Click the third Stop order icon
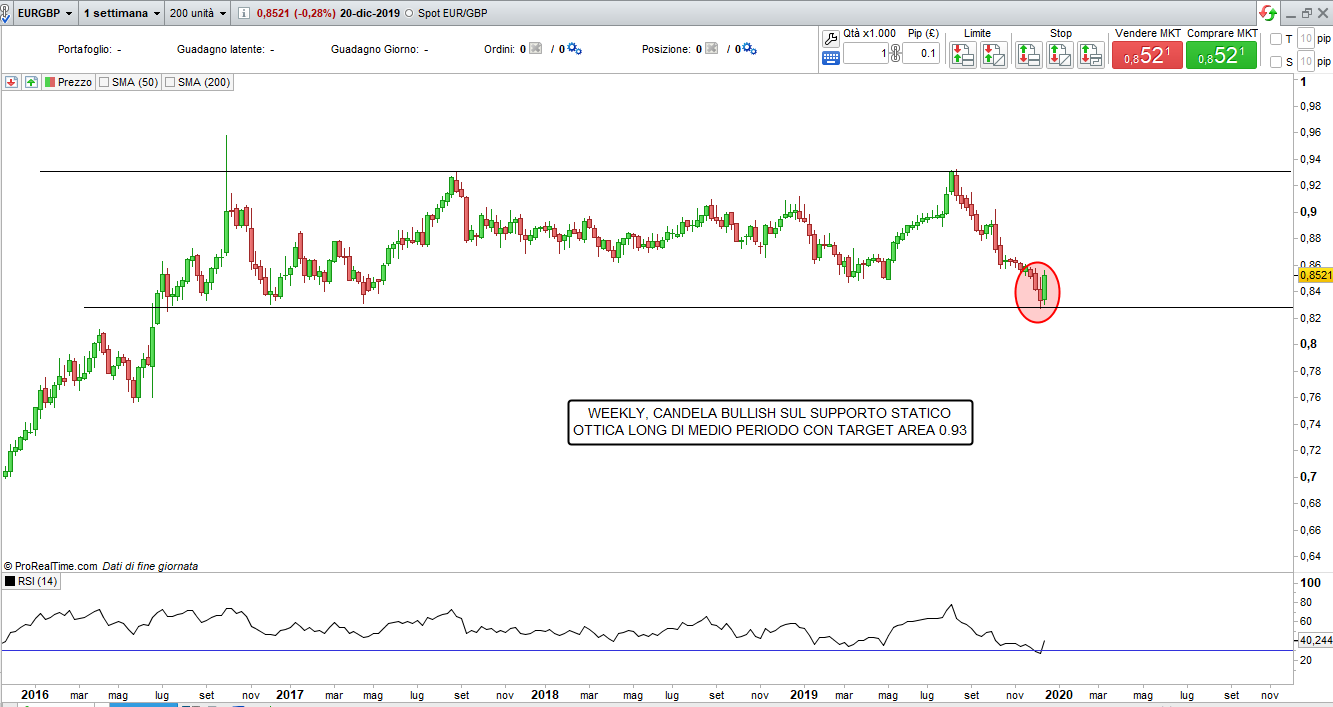 1091,55
